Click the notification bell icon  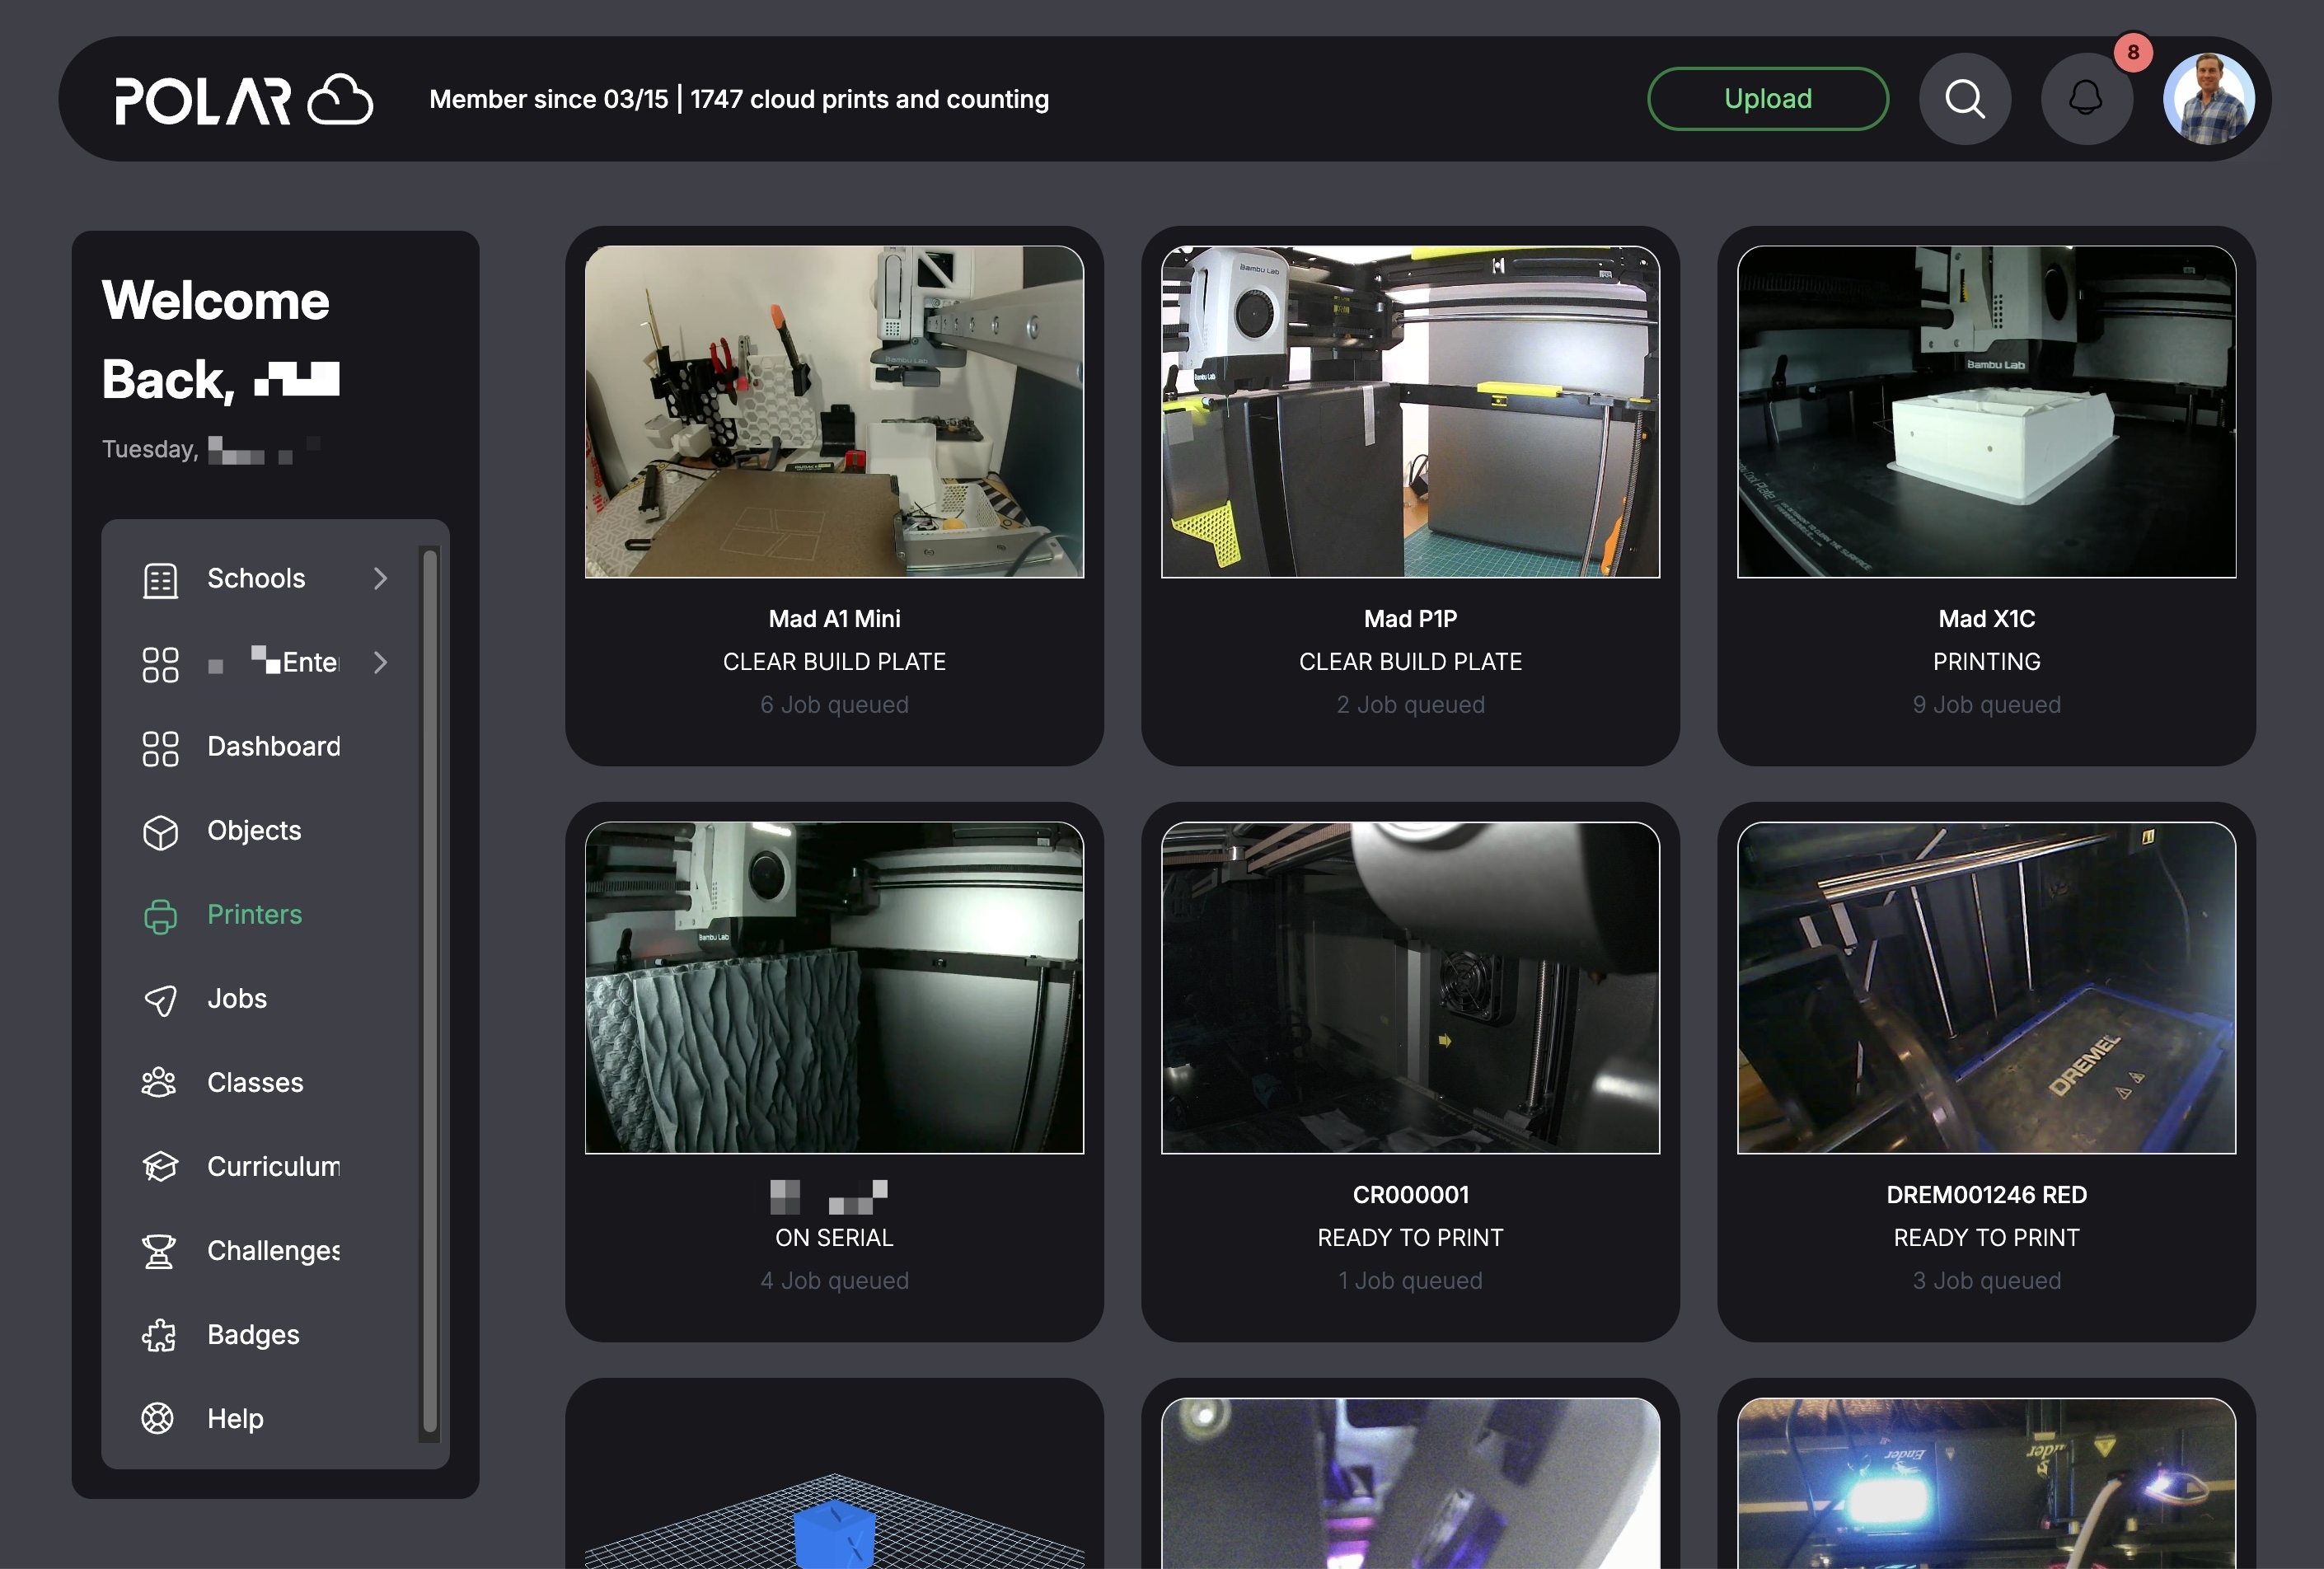click(x=2086, y=98)
